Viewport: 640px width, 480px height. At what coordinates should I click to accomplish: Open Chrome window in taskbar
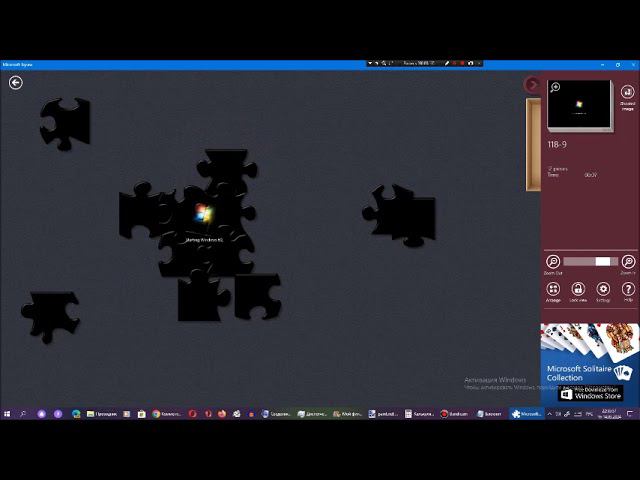click(x=167, y=414)
